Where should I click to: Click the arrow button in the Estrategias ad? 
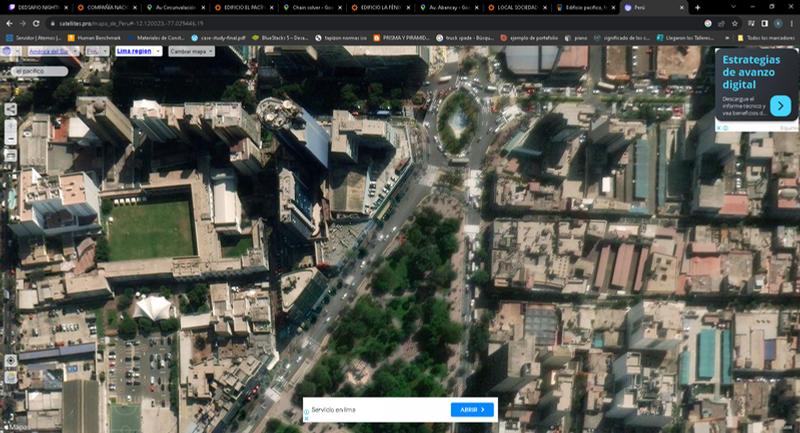pos(780,106)
